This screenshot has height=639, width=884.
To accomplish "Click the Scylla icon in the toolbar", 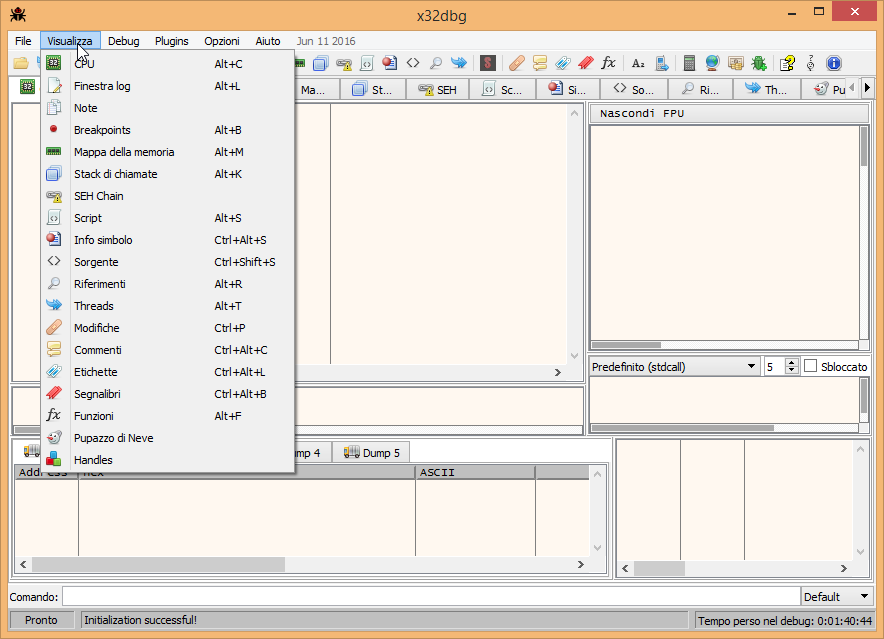I will 488,63.
